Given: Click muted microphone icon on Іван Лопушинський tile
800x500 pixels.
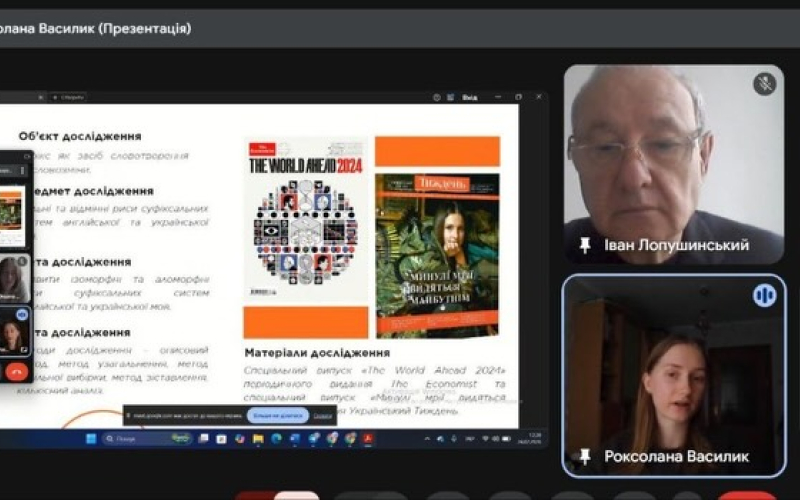Looking at the screenshot, I should point(764,84).
